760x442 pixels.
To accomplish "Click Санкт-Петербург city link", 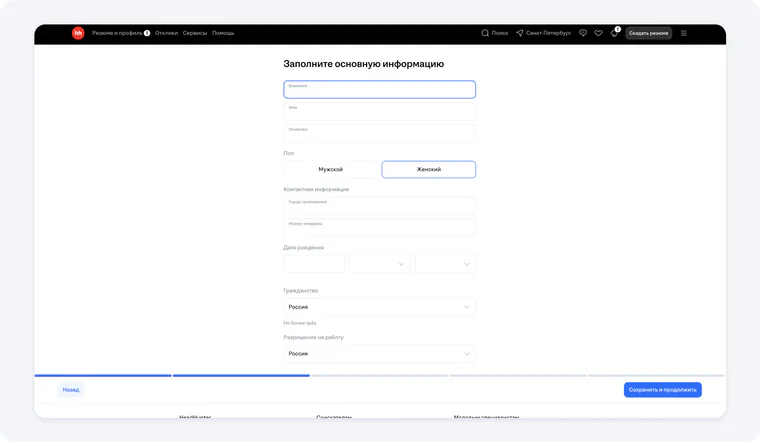I will pos(549,33).
